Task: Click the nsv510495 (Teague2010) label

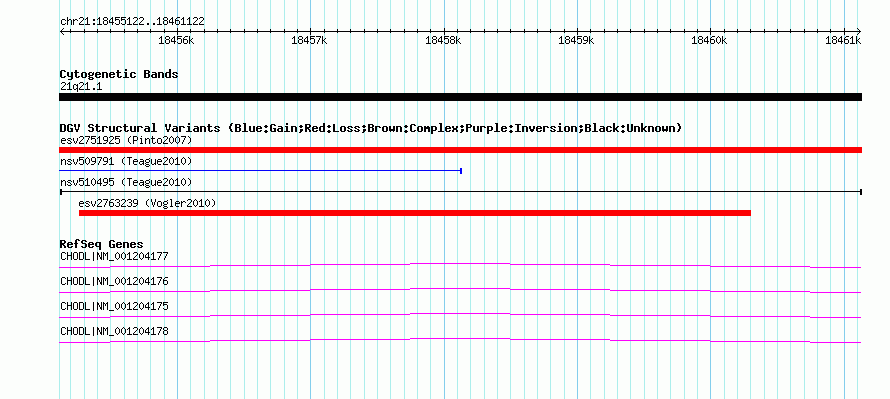Action: click(127, 182)
